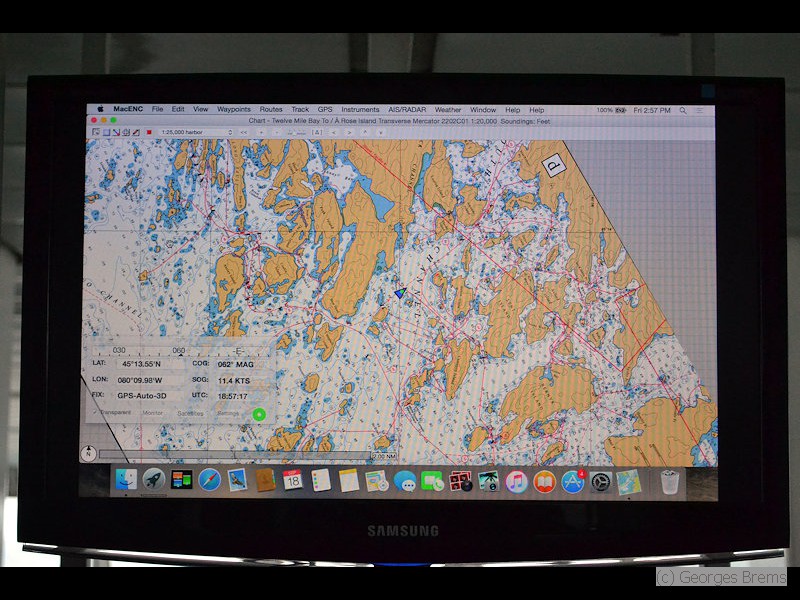
Task: Select the first chart toolbar tool
Action: point(95,132)
